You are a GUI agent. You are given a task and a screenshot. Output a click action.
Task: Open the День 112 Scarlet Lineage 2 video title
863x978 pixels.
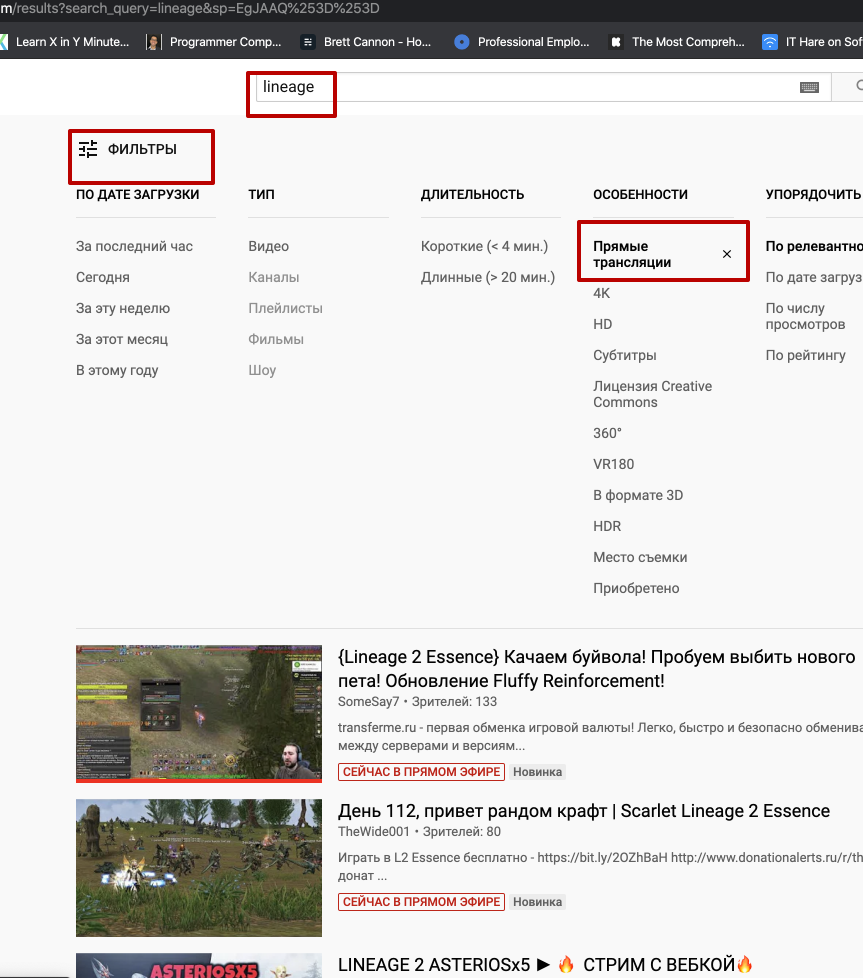[583, 810]
